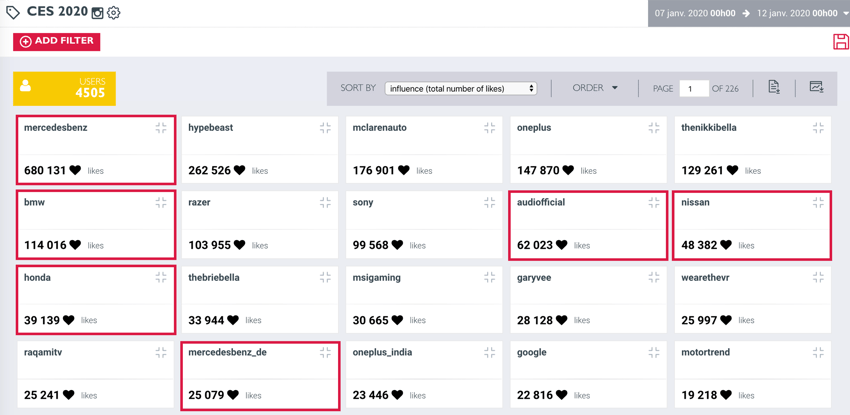Open the Sort By influence dropdown
Viewport: 850px width, 415px height.
461,88
